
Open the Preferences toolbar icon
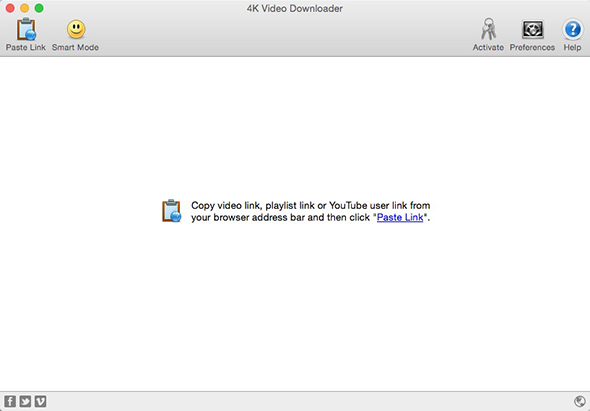coord(532,29)
